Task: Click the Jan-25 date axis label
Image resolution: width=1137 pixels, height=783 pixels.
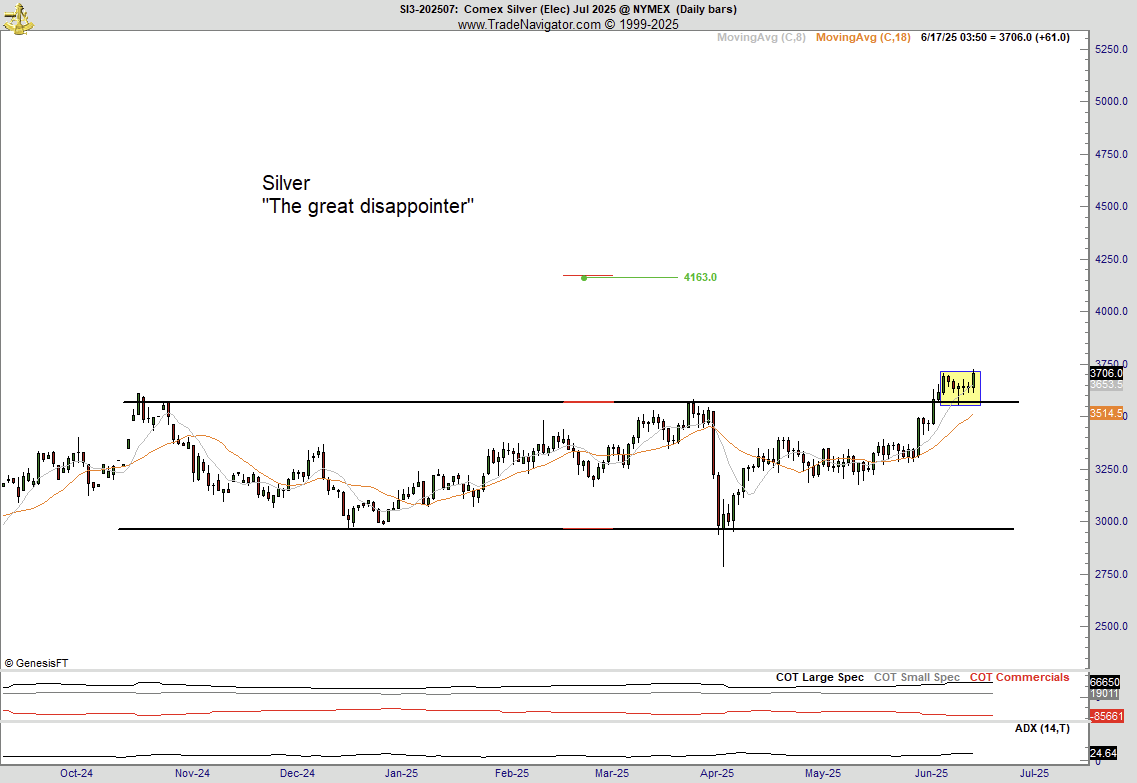Action: (x=401, y=774)
